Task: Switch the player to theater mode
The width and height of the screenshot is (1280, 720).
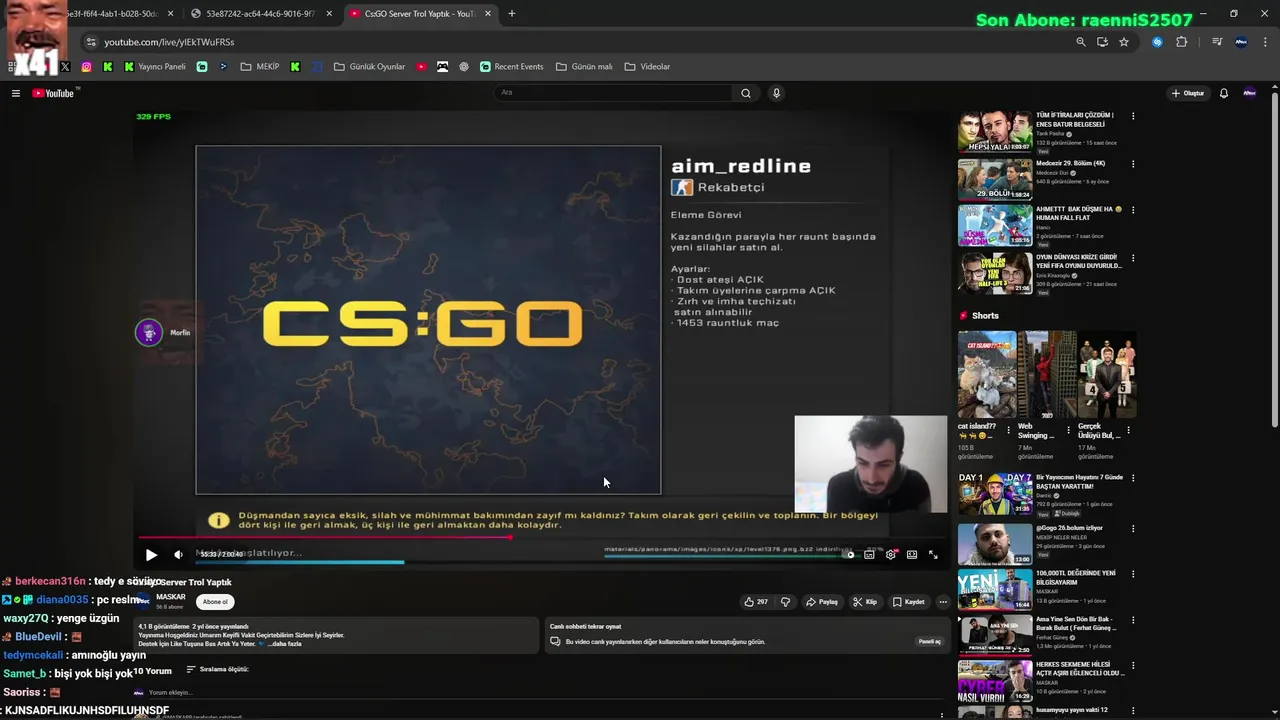Action: click(912, 554)
